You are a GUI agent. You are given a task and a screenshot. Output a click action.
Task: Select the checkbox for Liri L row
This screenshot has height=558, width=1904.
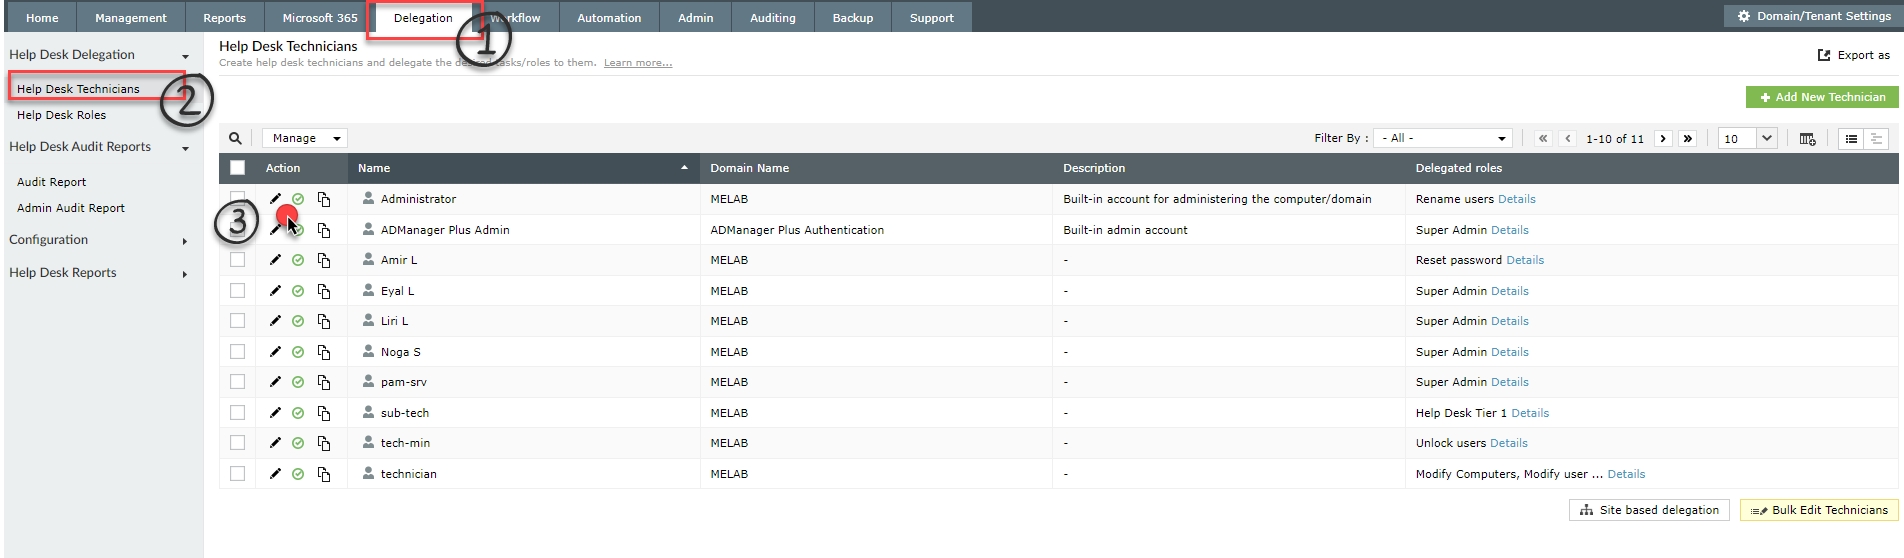(x=237, y=321)
